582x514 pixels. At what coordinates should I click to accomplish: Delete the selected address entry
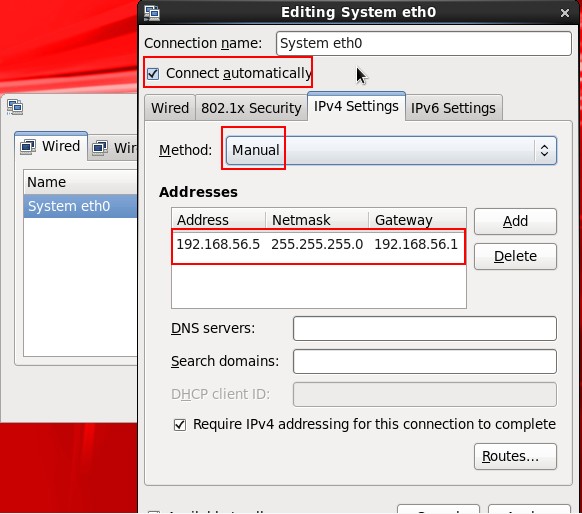coord(515,256)
